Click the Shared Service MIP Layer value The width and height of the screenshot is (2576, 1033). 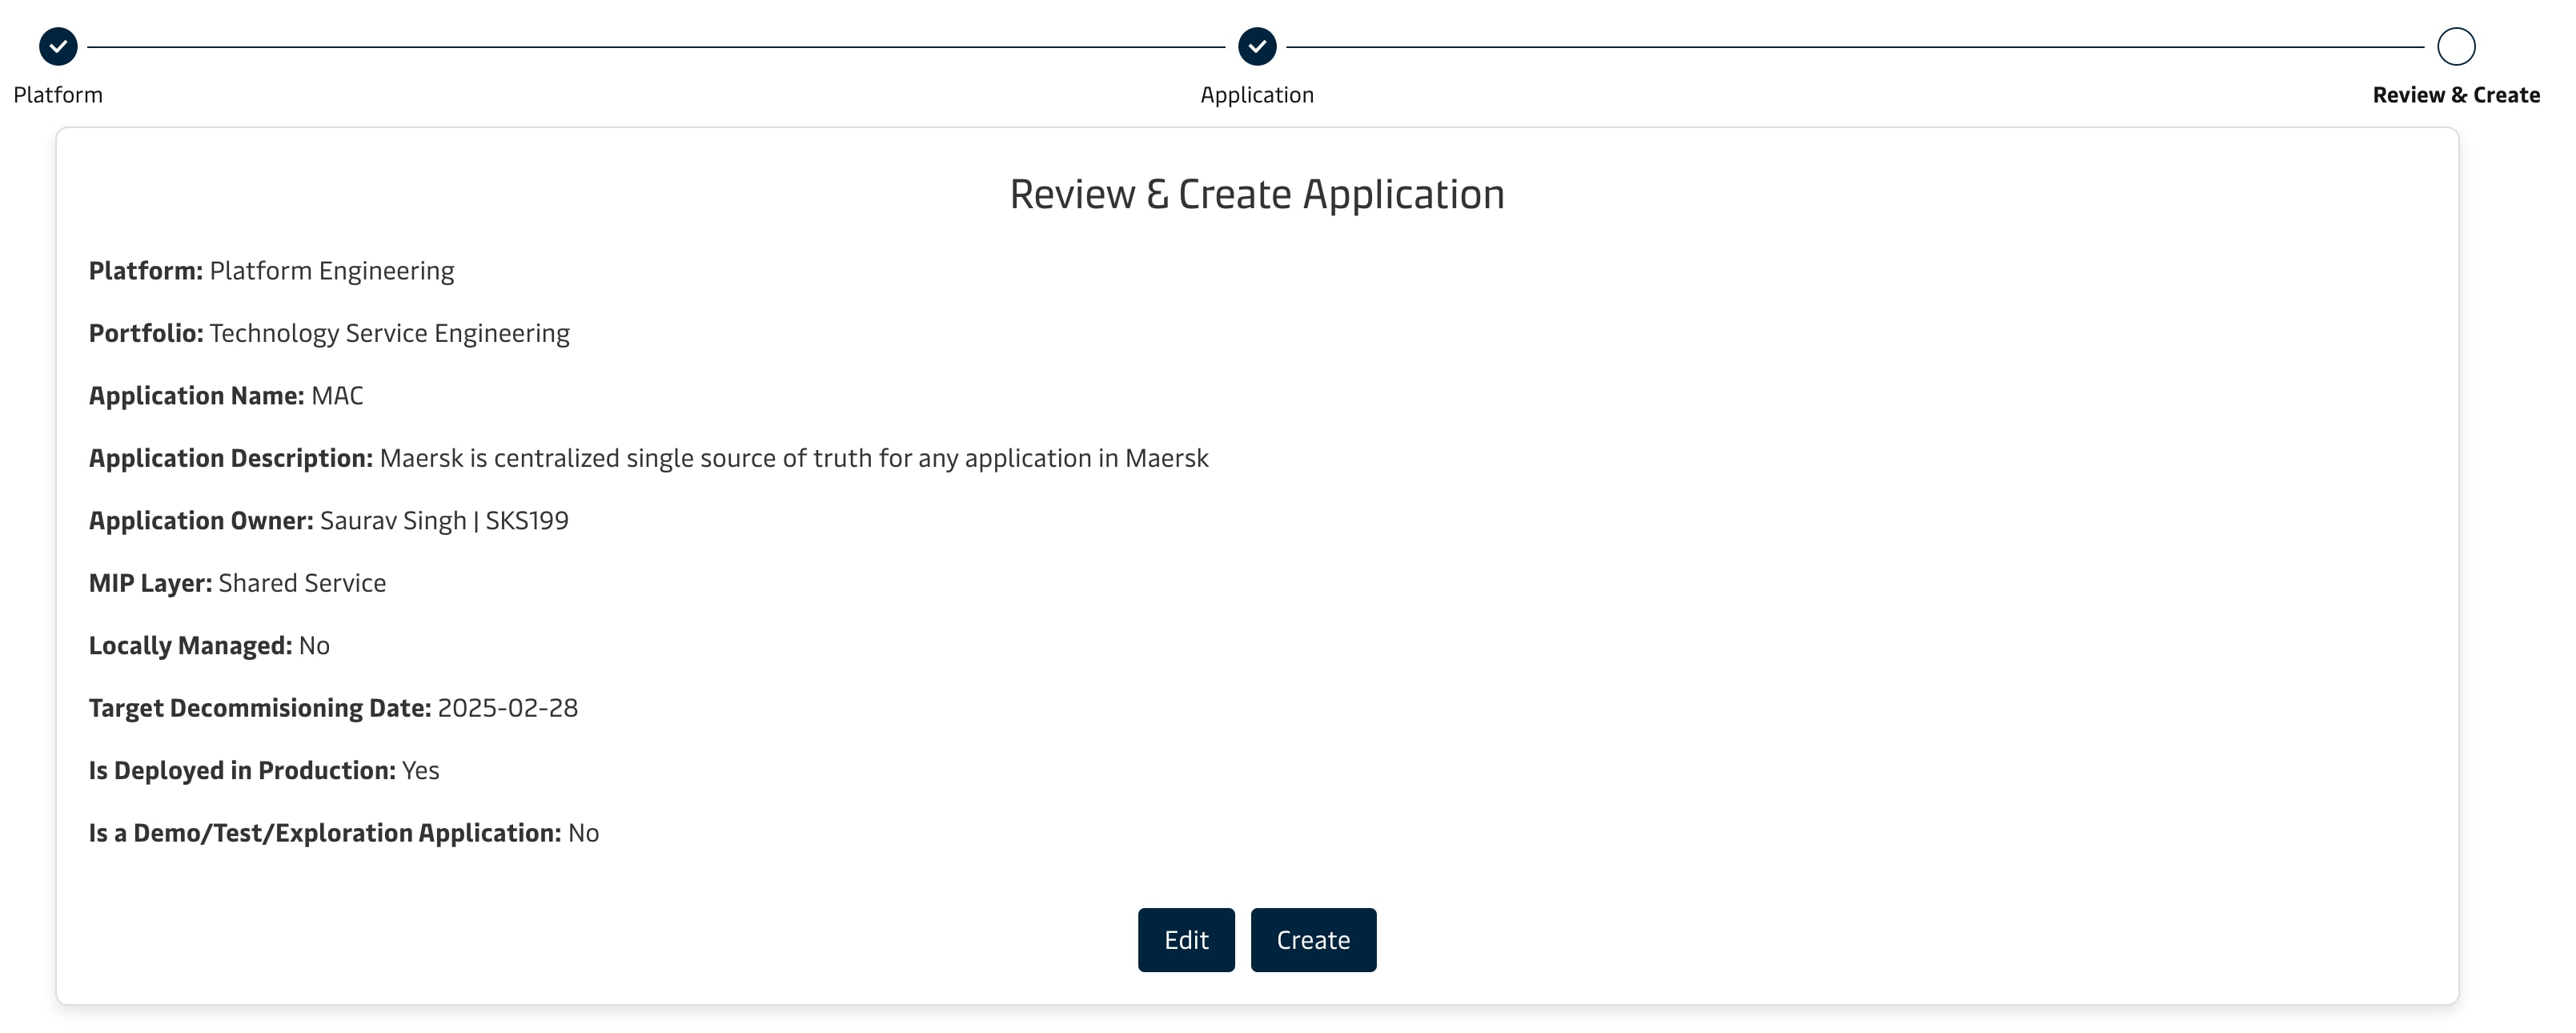(x=302, y=583)
